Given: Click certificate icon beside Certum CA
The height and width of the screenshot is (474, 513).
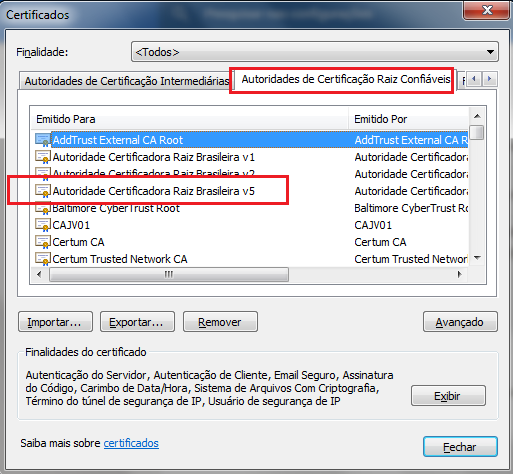Looking at the screenshot, I should 43,242.
